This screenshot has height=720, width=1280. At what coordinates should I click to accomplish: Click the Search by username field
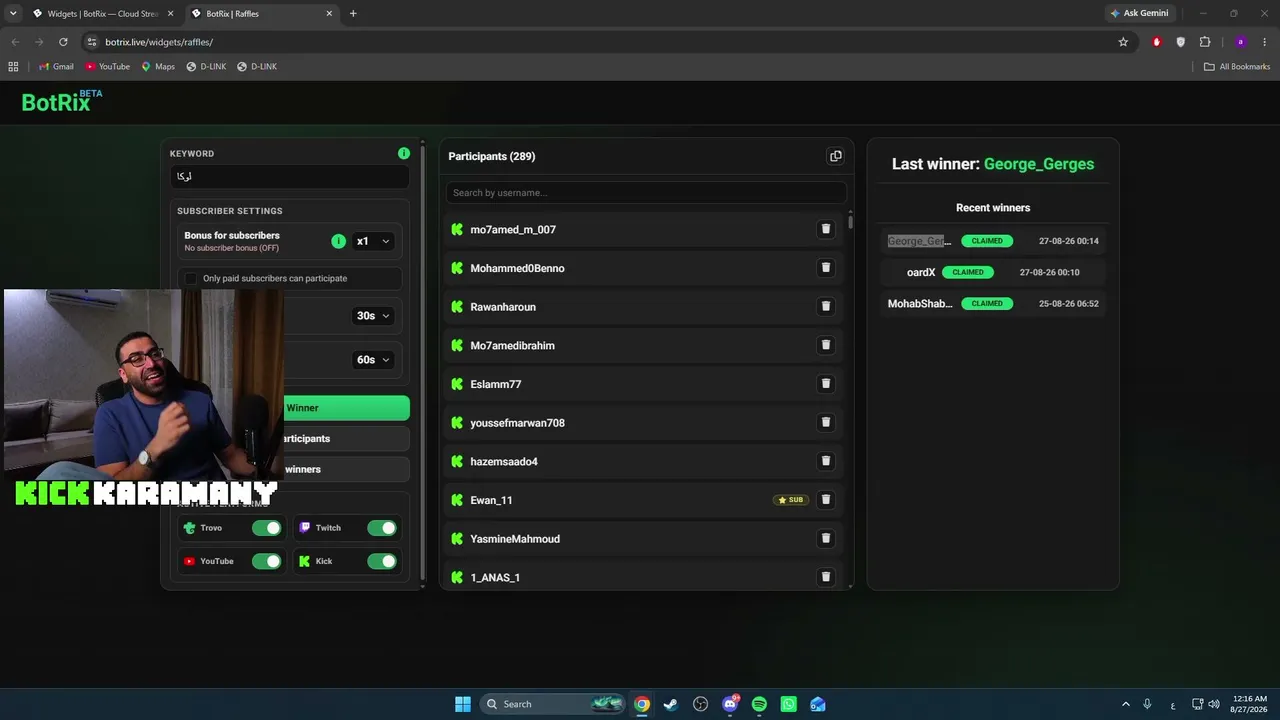click(646, 192)
